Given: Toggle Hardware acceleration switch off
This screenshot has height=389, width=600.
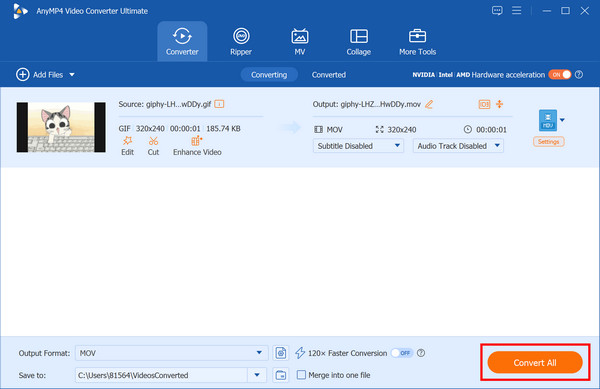Looking at the screenshot, I should [560, 75].
